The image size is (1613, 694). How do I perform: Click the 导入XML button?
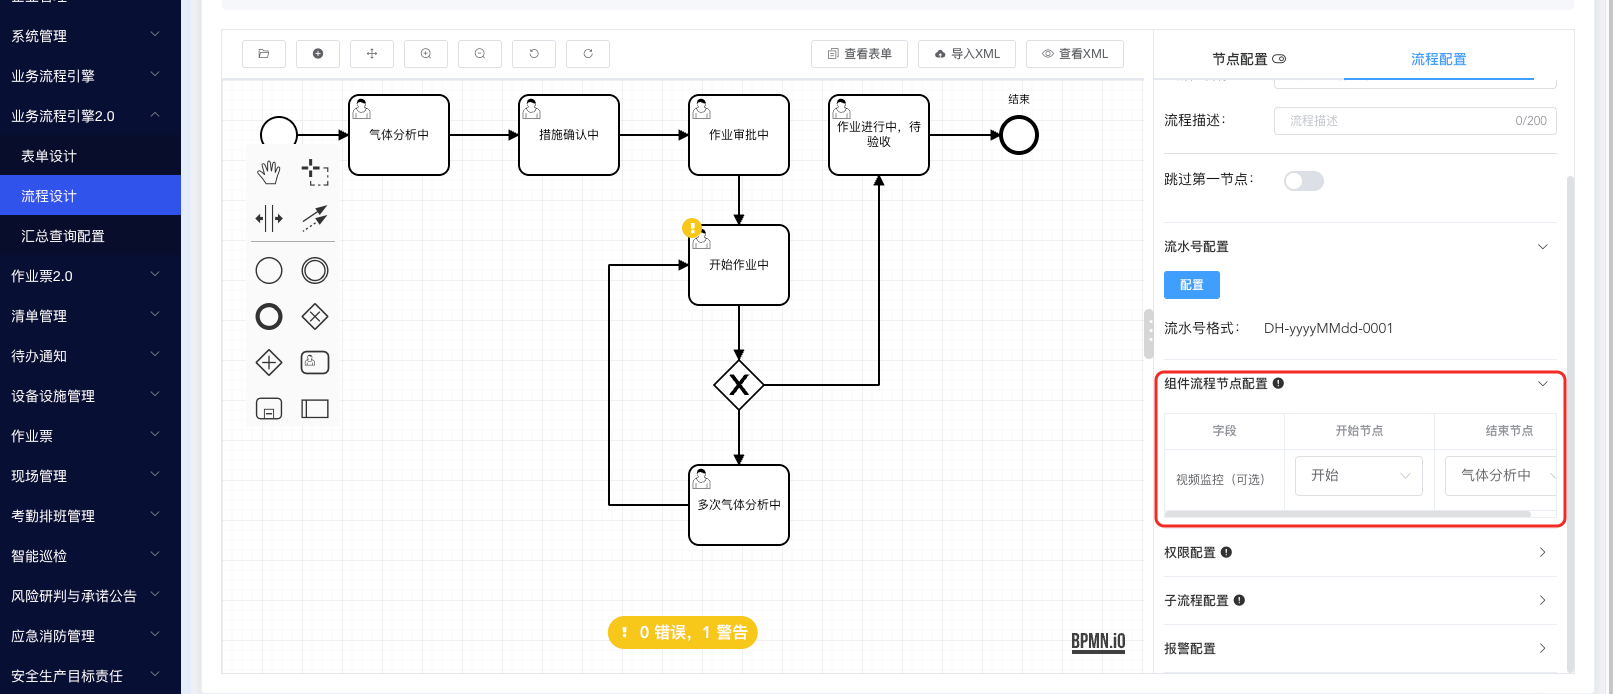967,54
